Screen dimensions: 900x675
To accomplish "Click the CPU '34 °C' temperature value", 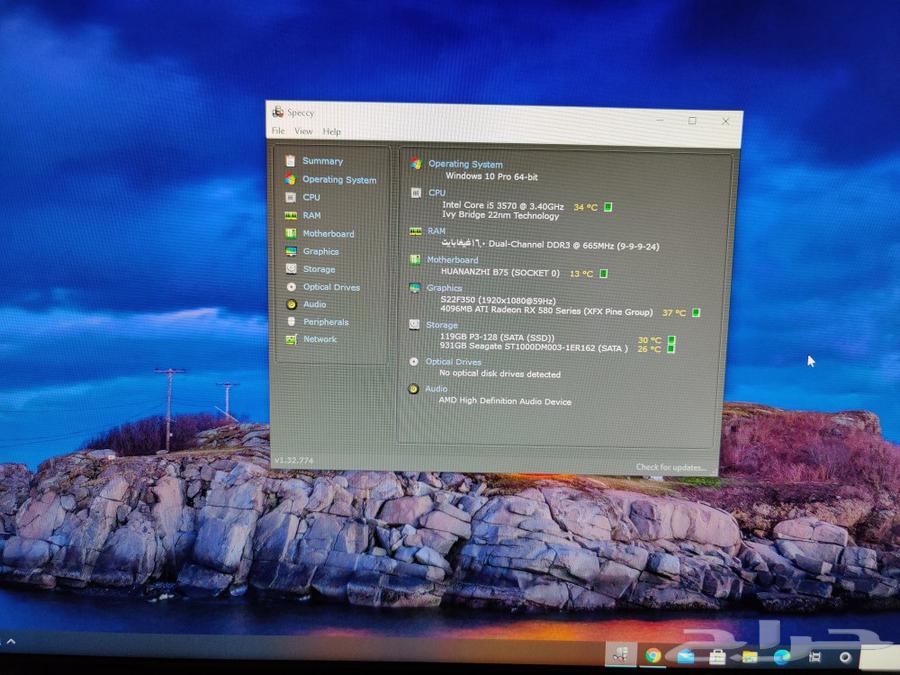I will click(x=585, y=207).
